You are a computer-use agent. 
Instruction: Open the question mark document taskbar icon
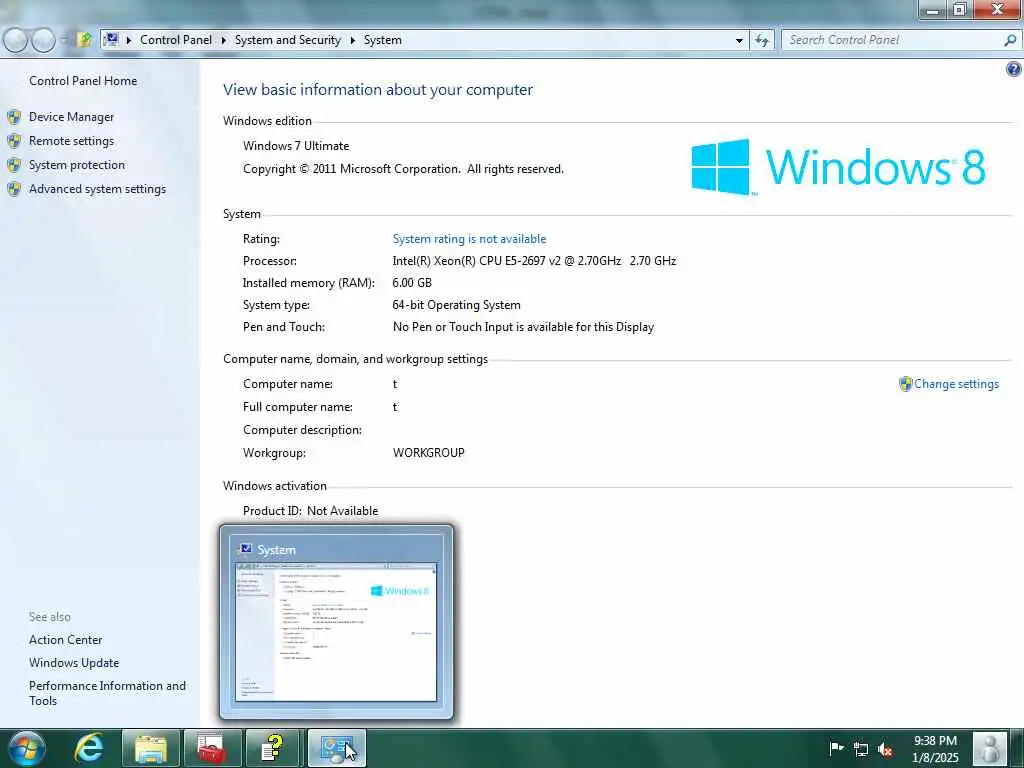(274, 748)
